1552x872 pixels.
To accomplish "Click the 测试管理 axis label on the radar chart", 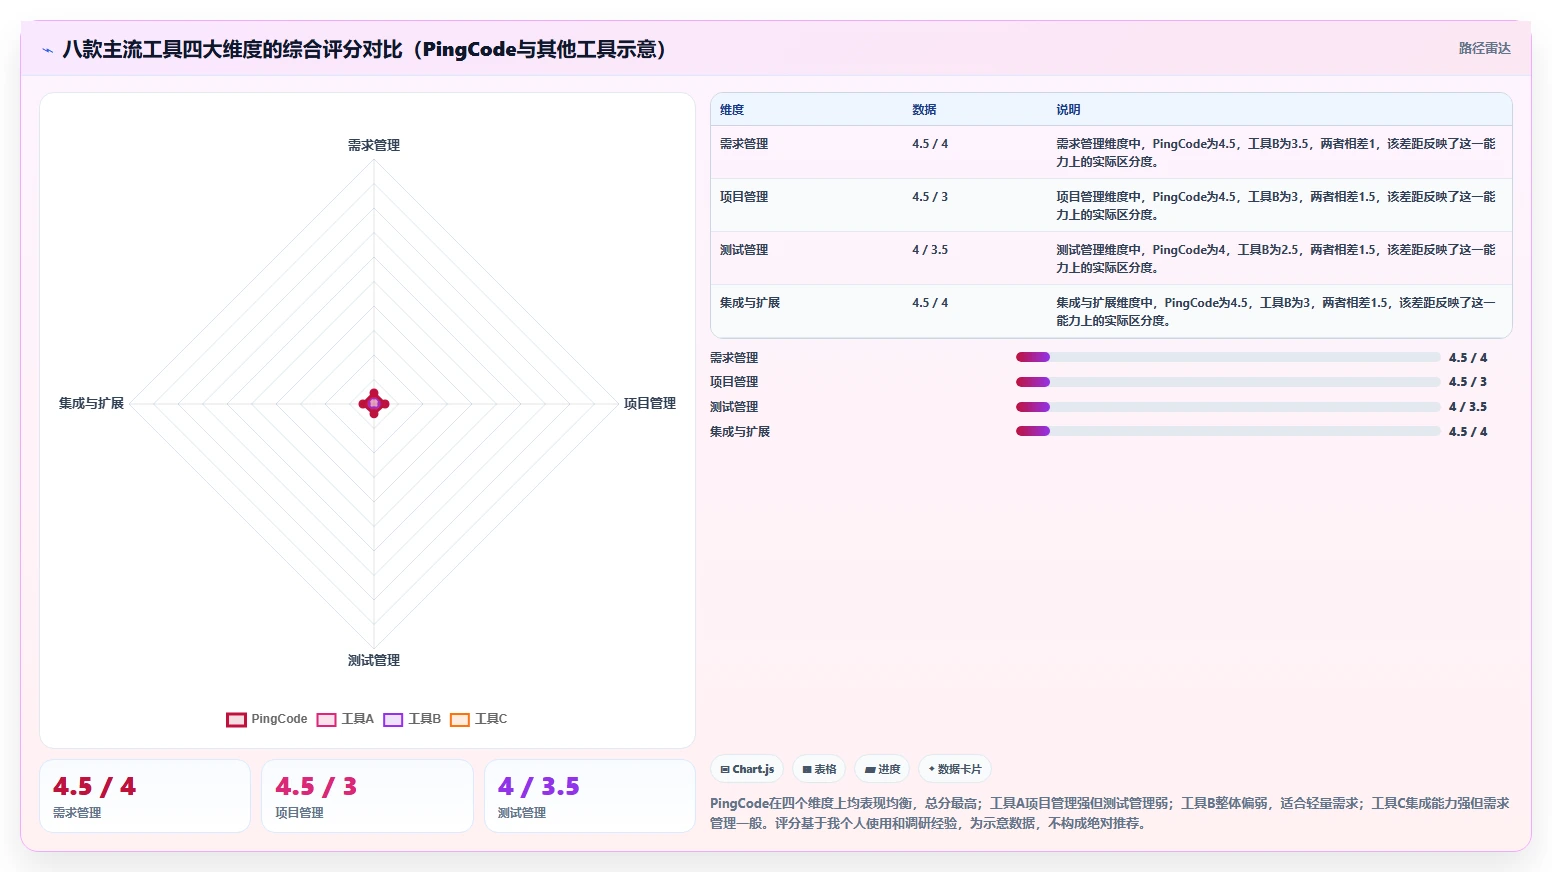I will point(374,660).
